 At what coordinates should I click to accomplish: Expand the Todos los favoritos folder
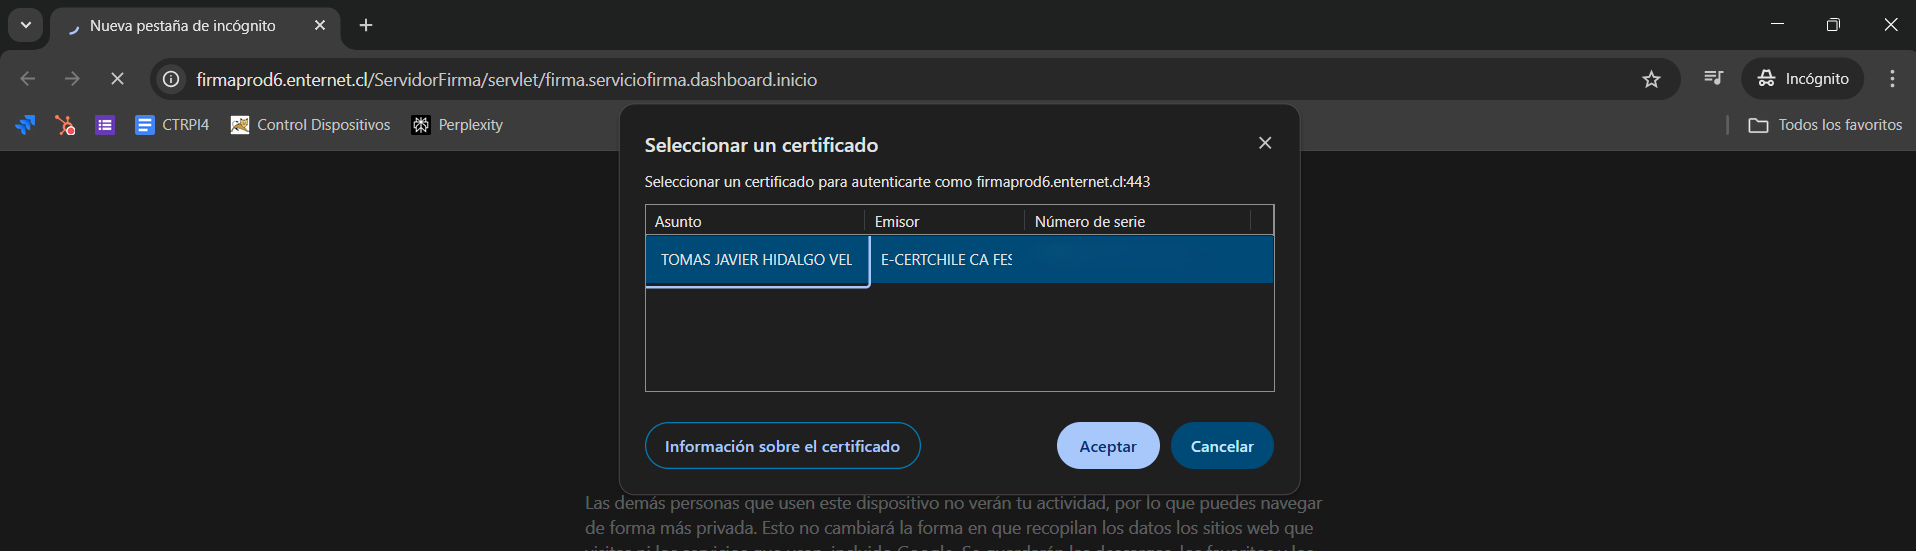tap(1825, 125)
